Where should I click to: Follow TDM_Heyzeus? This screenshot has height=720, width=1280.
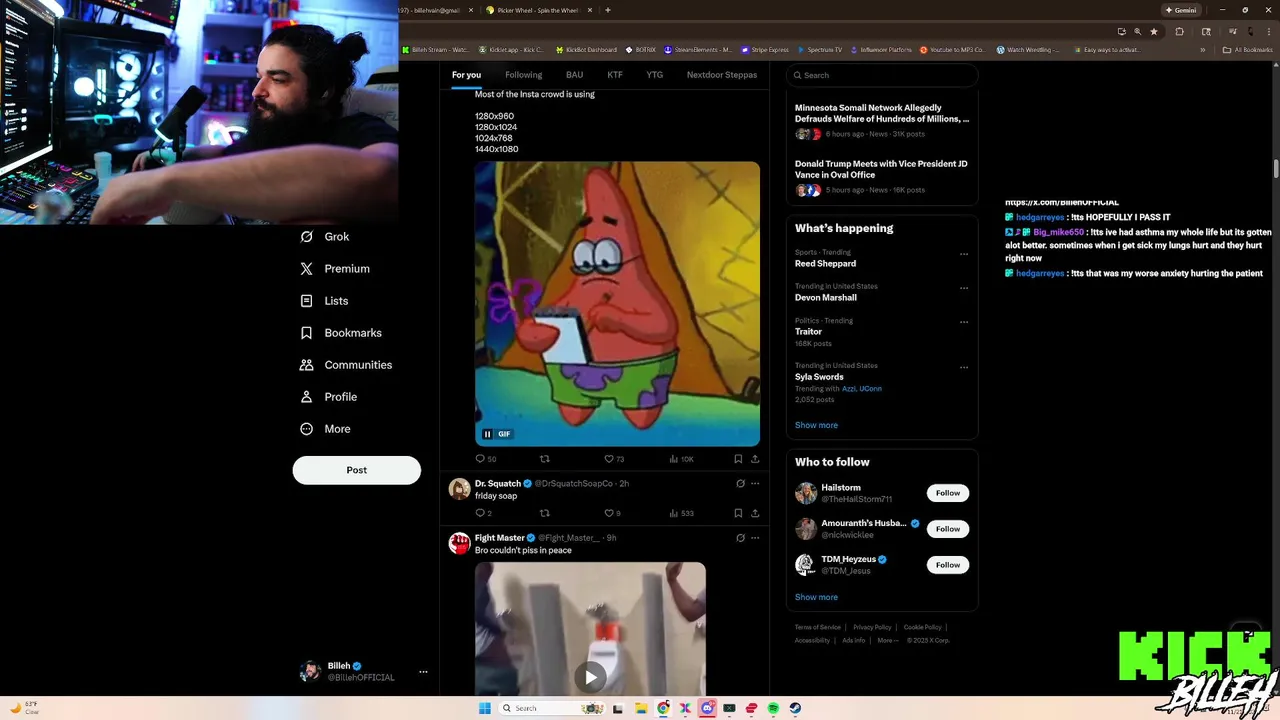pyautogui.click(x=948, y=565)
